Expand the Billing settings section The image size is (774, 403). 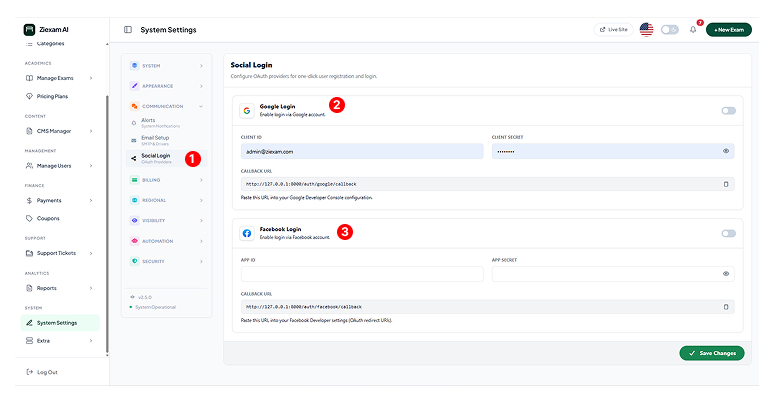[167, 180]
